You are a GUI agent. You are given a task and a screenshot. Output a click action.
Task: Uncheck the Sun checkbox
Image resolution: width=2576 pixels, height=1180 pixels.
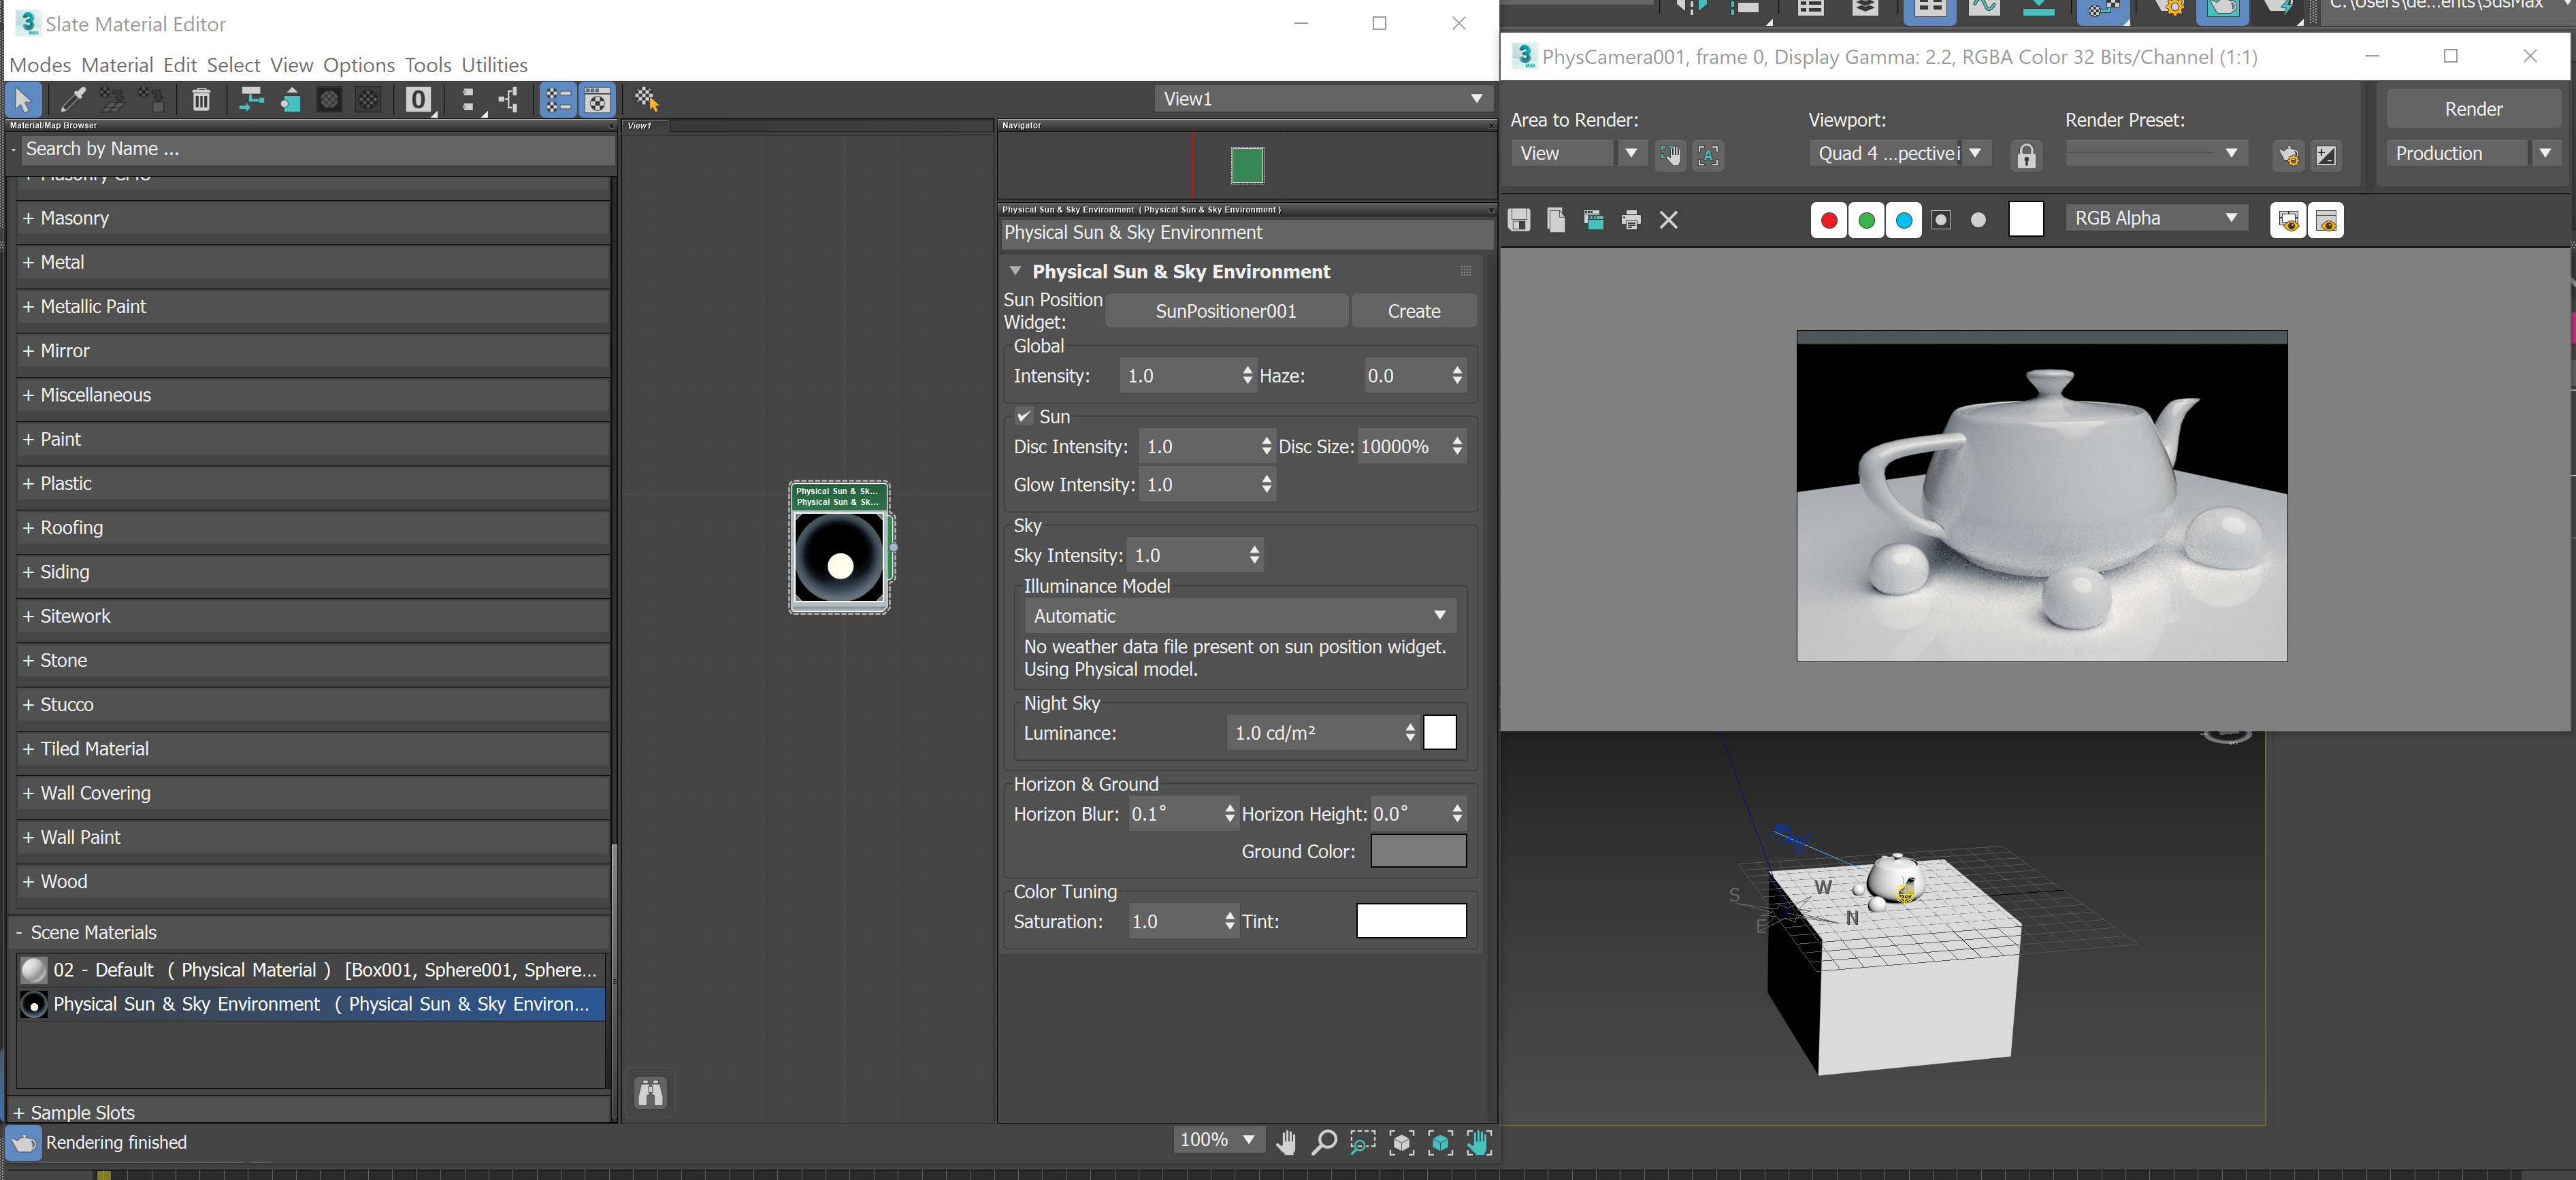pos(1024,416)
